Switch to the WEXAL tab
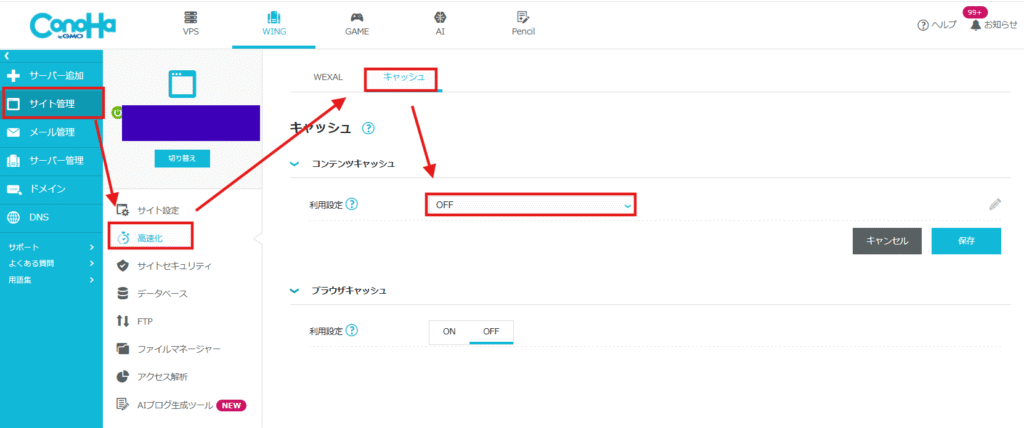1024x428 pixels. click(x=327, y=76)
